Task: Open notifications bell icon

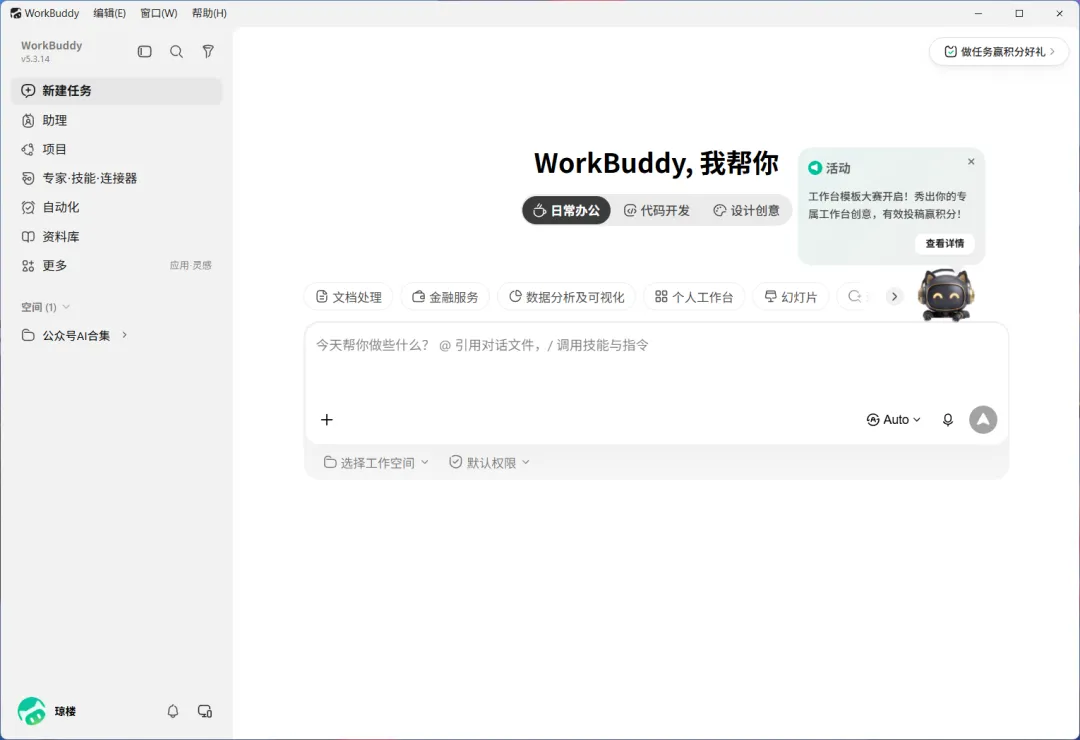Action: click(173, 711)
